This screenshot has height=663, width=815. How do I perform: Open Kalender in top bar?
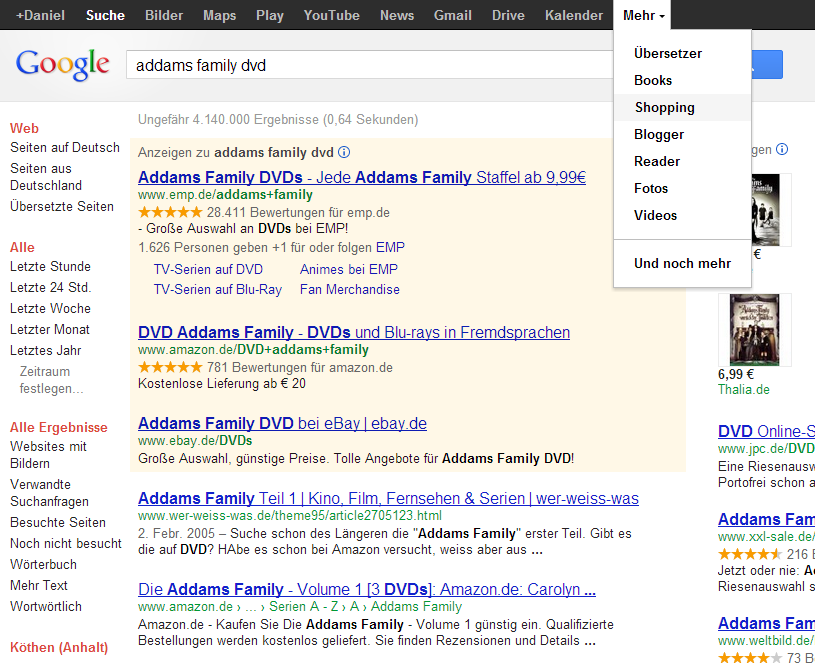[x=574, y=16]
